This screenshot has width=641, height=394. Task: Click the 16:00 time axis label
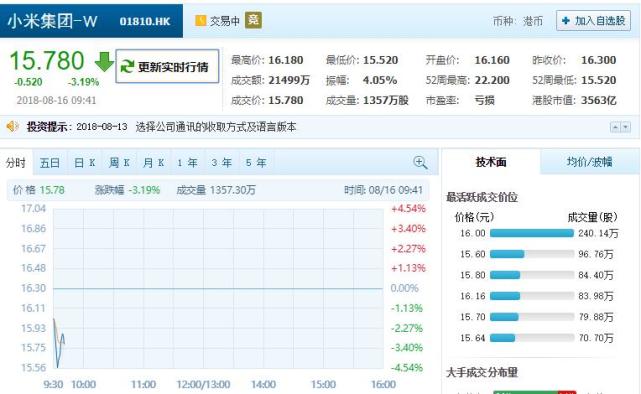pos(383,384)
